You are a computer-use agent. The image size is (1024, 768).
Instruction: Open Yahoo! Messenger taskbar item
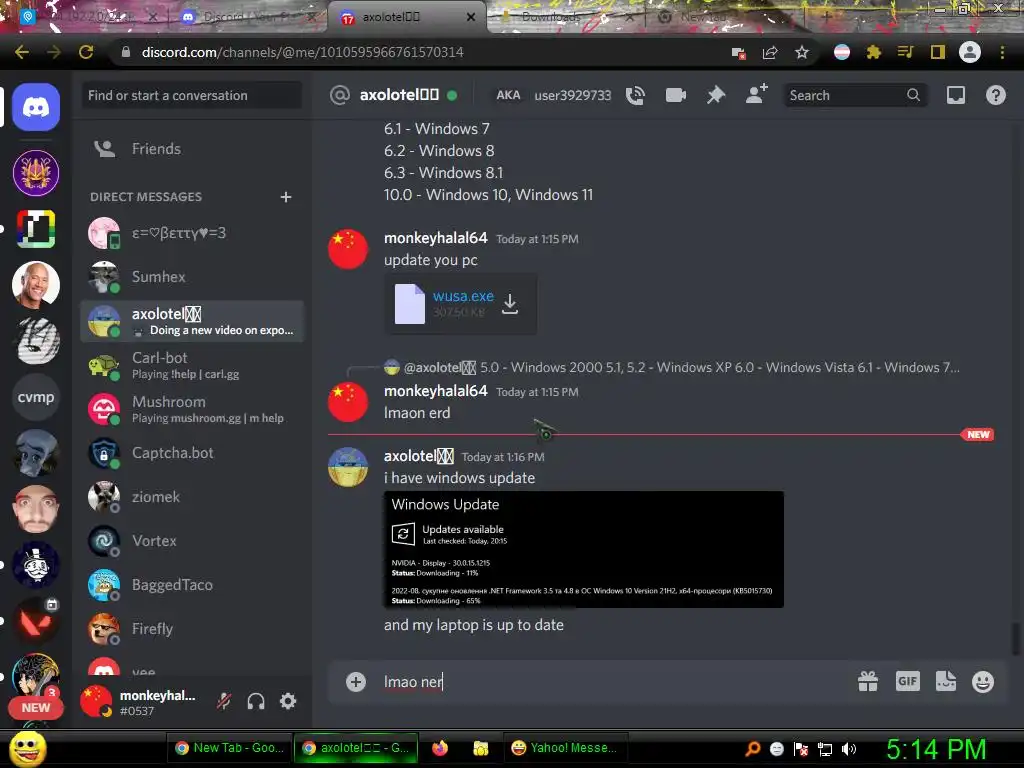pos(565,748)
